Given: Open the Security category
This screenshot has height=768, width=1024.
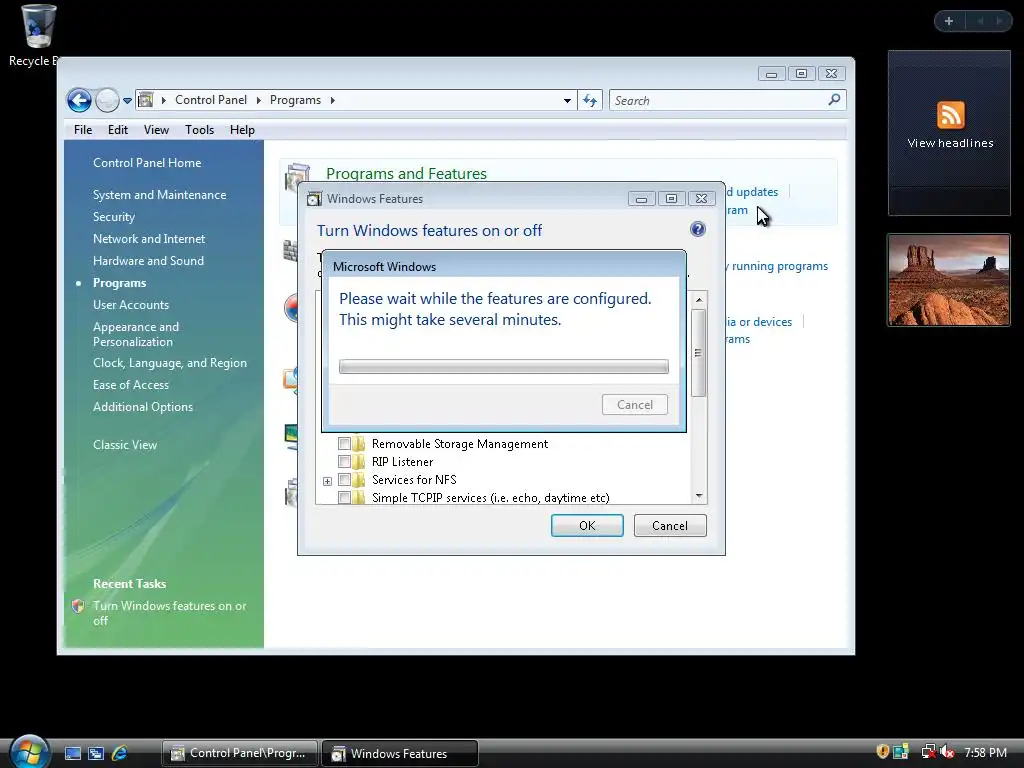Looking at the screenshot, I should pyautogui.click(x=114, y=217).
